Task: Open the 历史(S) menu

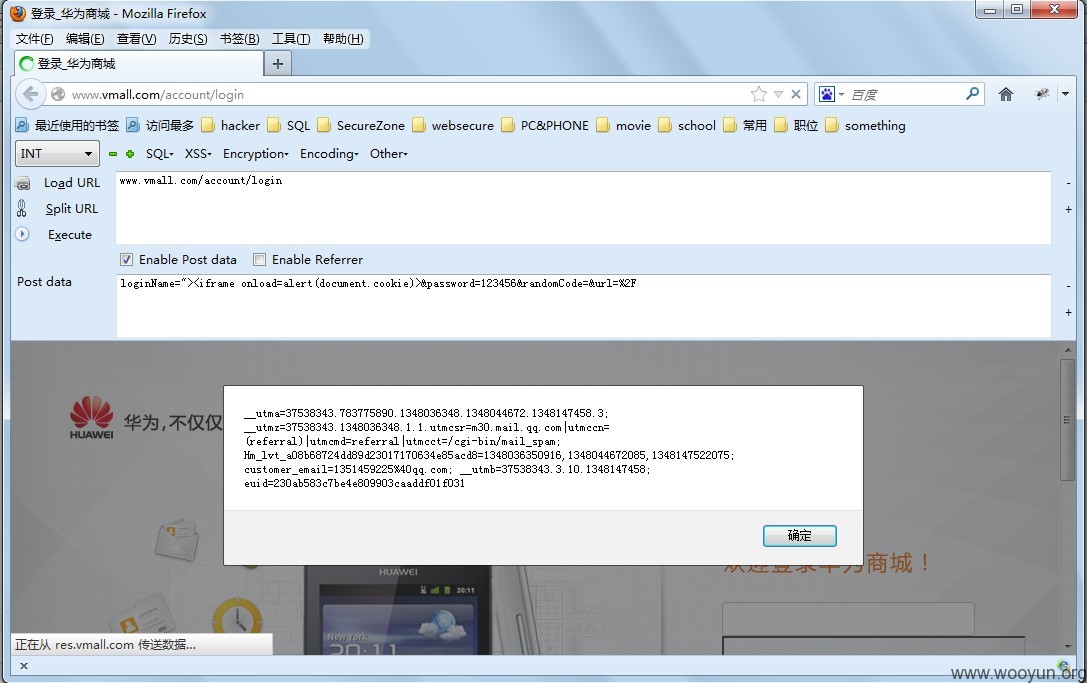Action: 188,39
